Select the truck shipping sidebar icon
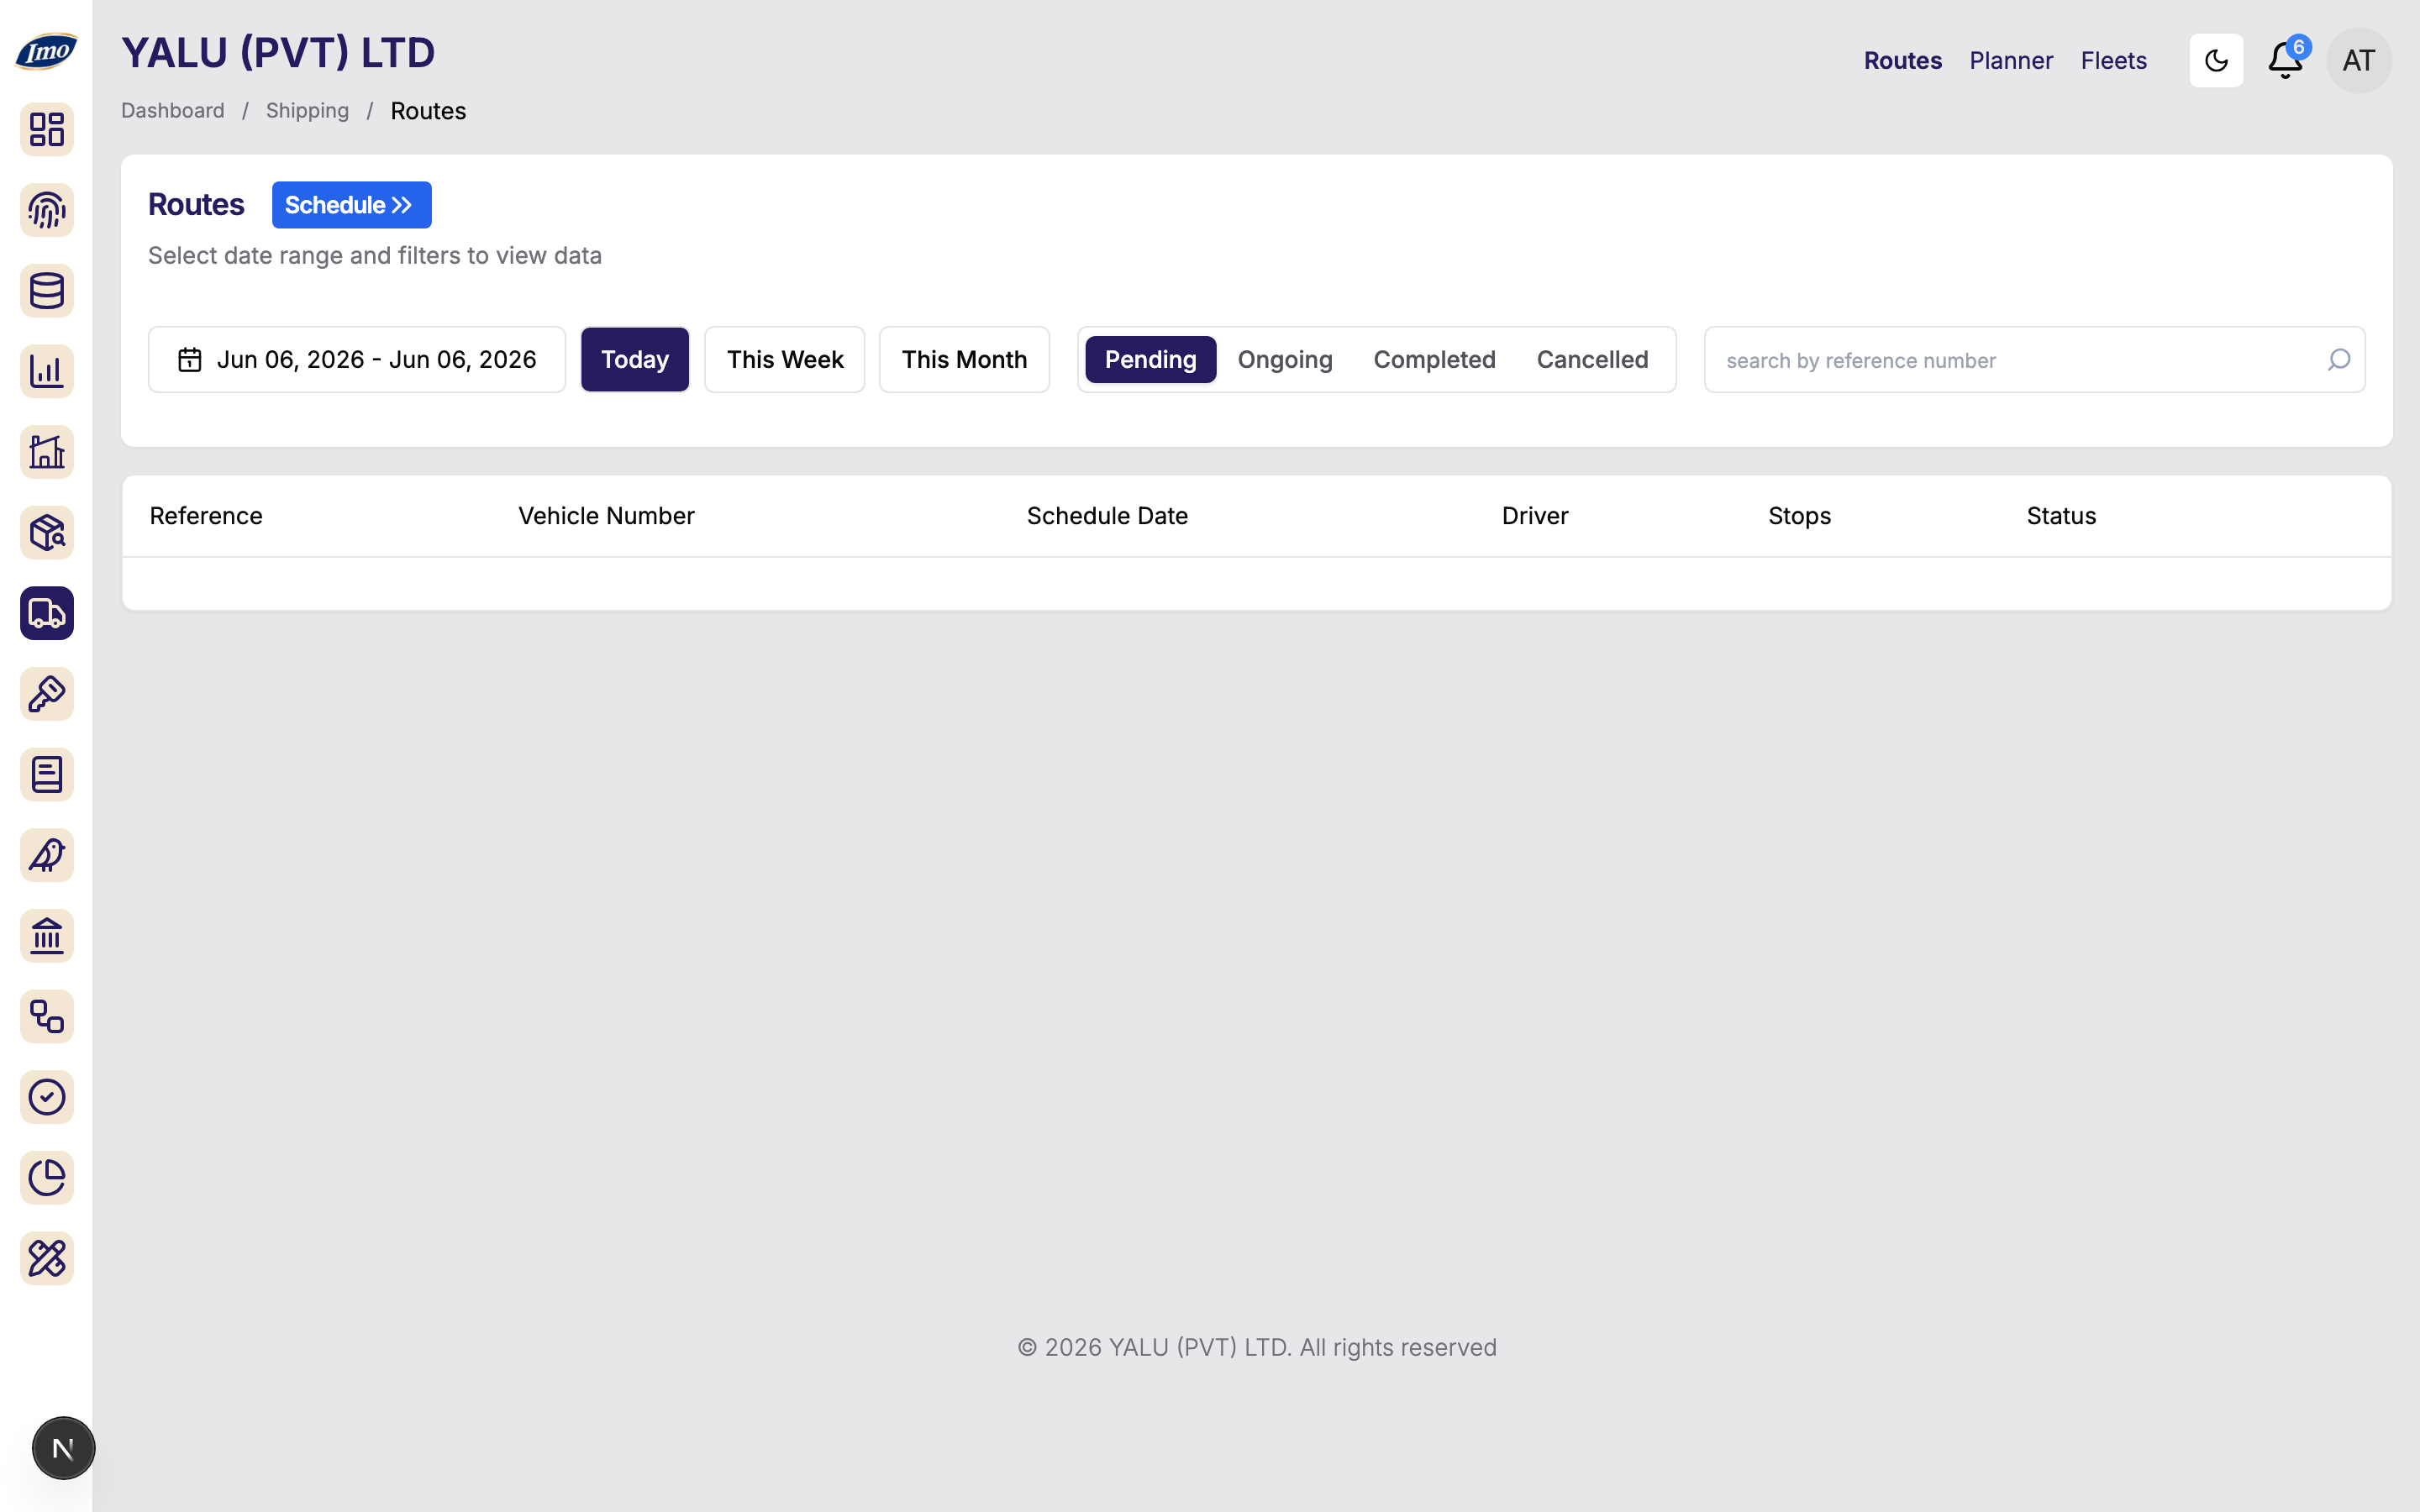 click(47, 613)
